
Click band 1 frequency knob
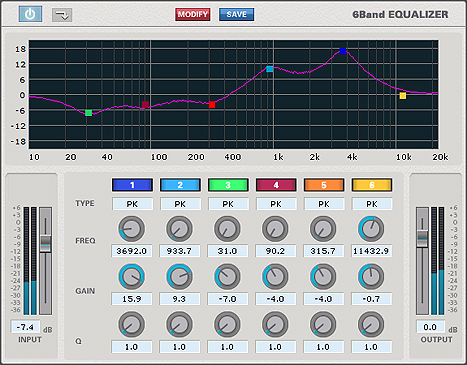coord(132,229)
